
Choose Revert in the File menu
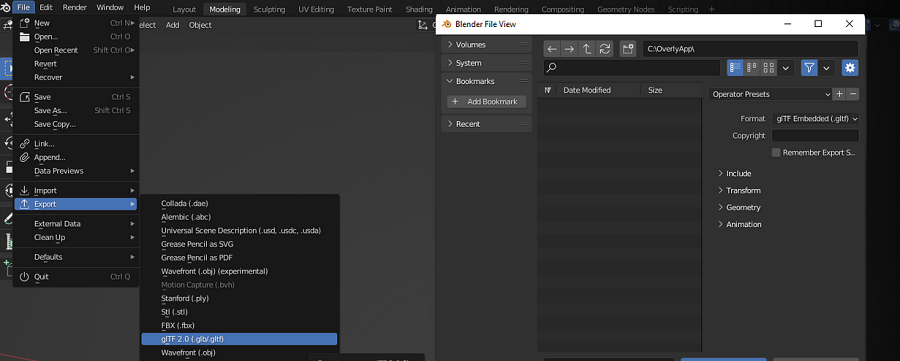(75, 64)
